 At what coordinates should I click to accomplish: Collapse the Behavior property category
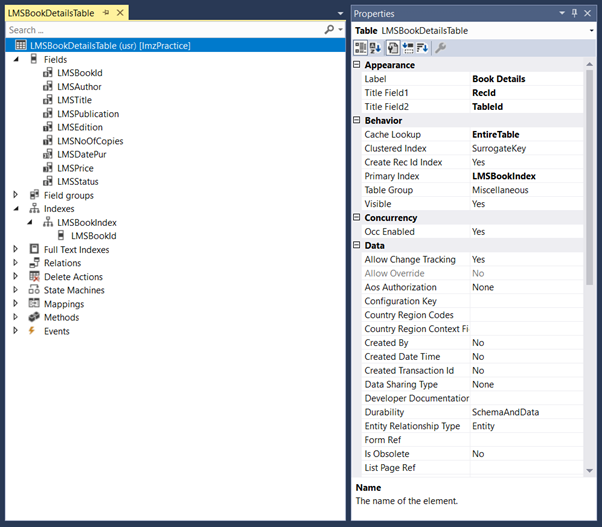pyautogui.click(x=357, y=121)
